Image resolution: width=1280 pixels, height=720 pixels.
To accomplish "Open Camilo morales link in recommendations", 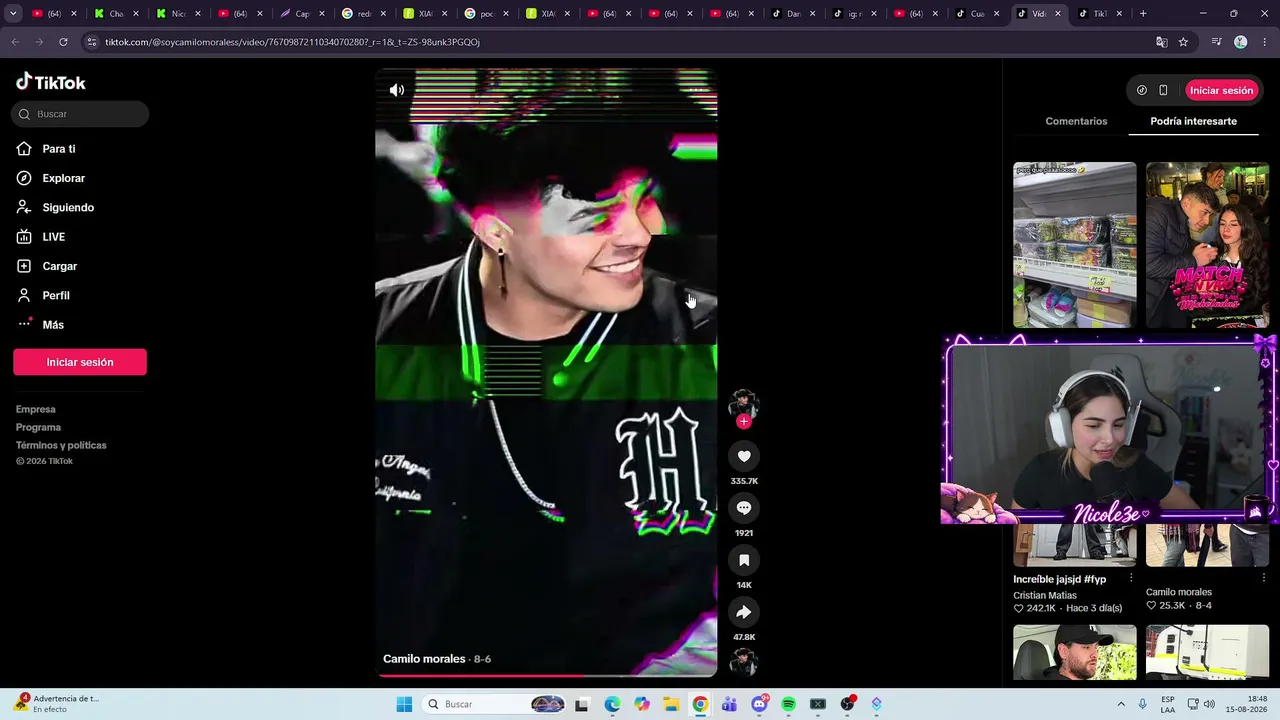I will tap(1179, 592).
